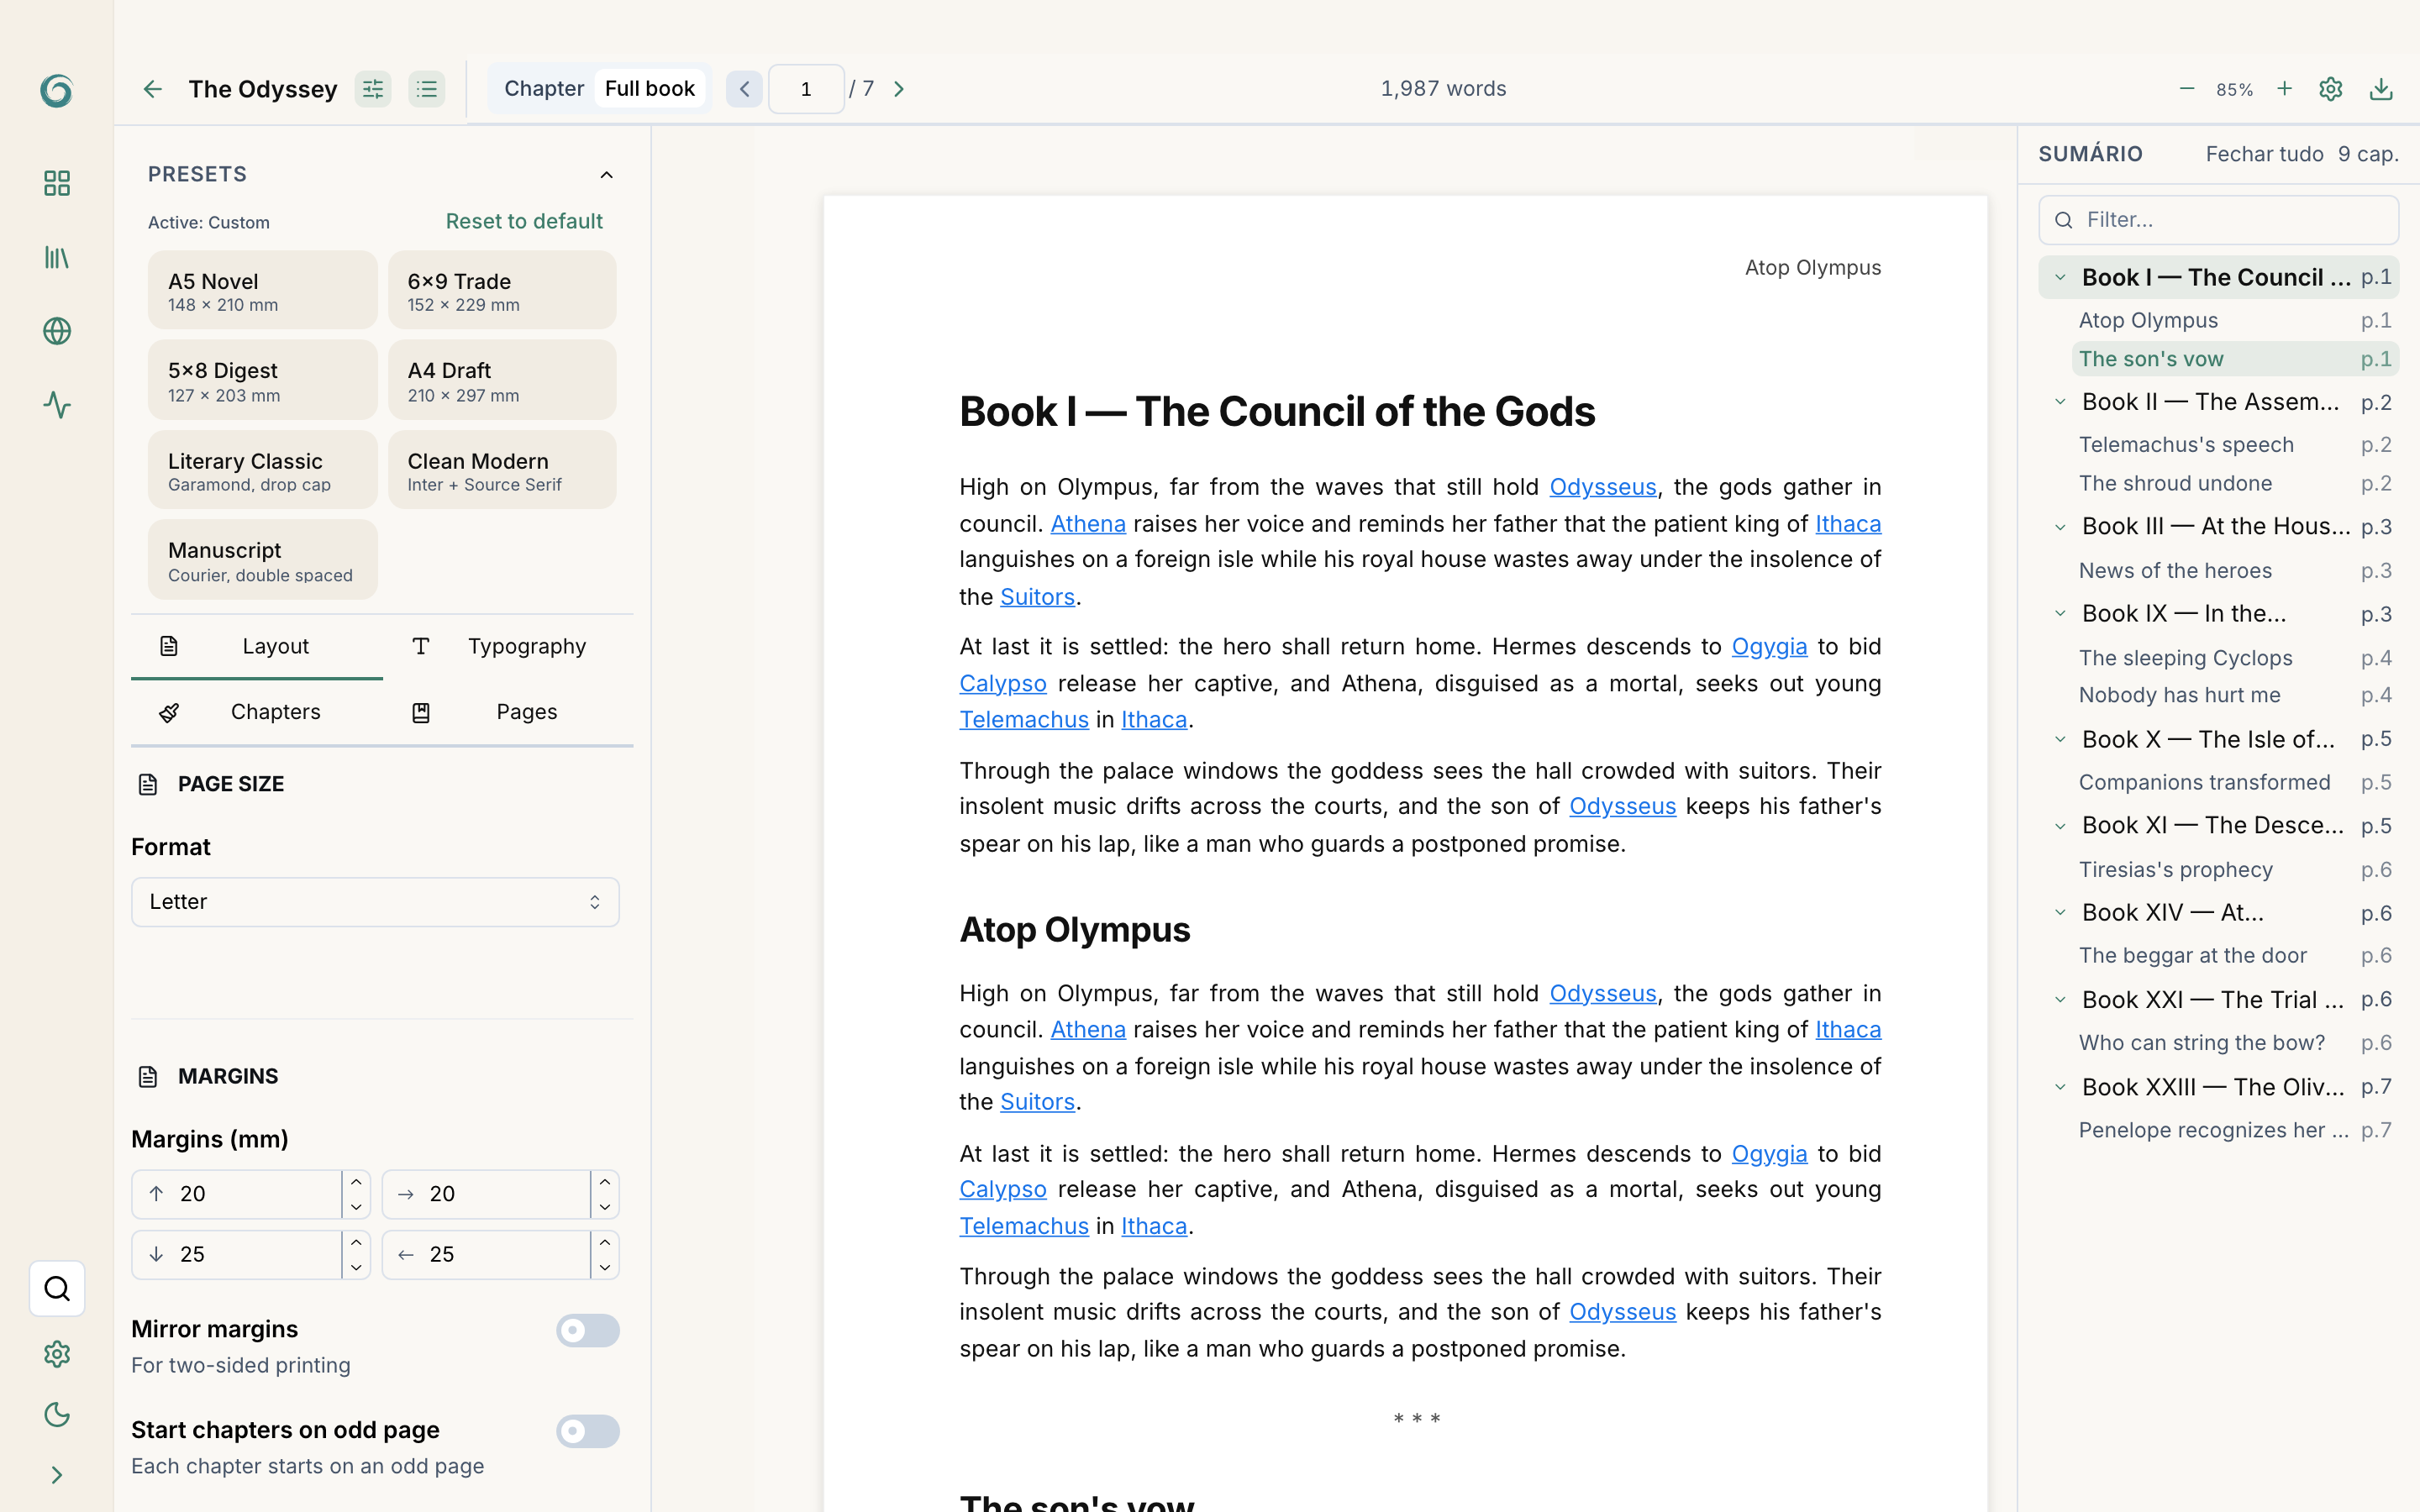This screenshot has width=2420, height=1512.
Task: Click the download export icon
Action: [2381, 89]
